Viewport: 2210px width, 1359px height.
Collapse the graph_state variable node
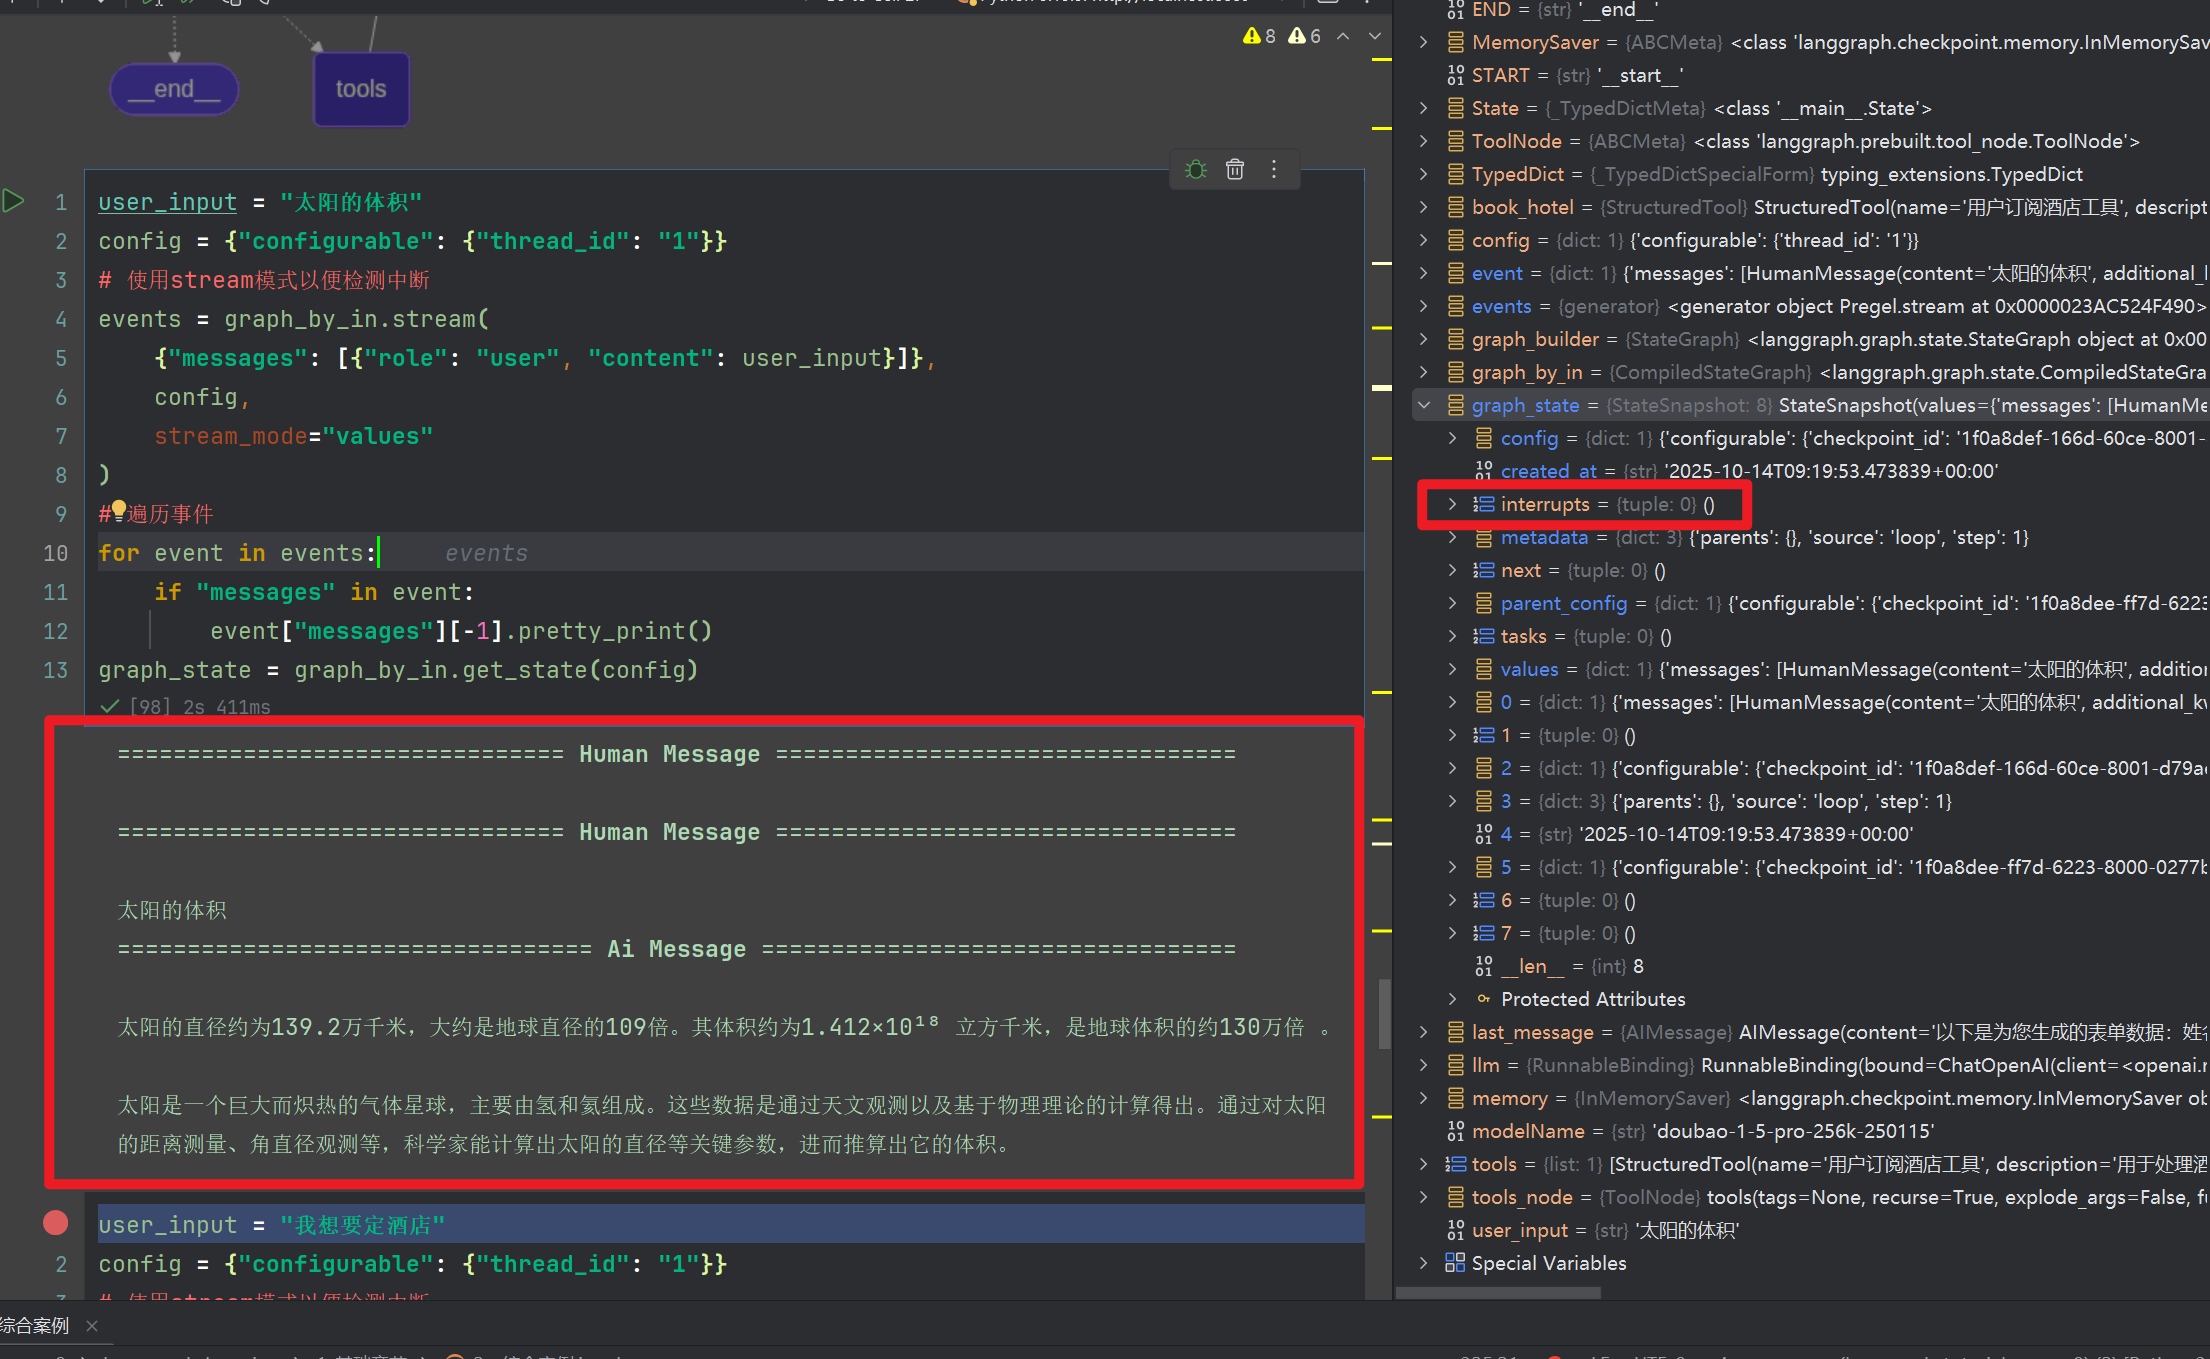(x=1424, y=405)
